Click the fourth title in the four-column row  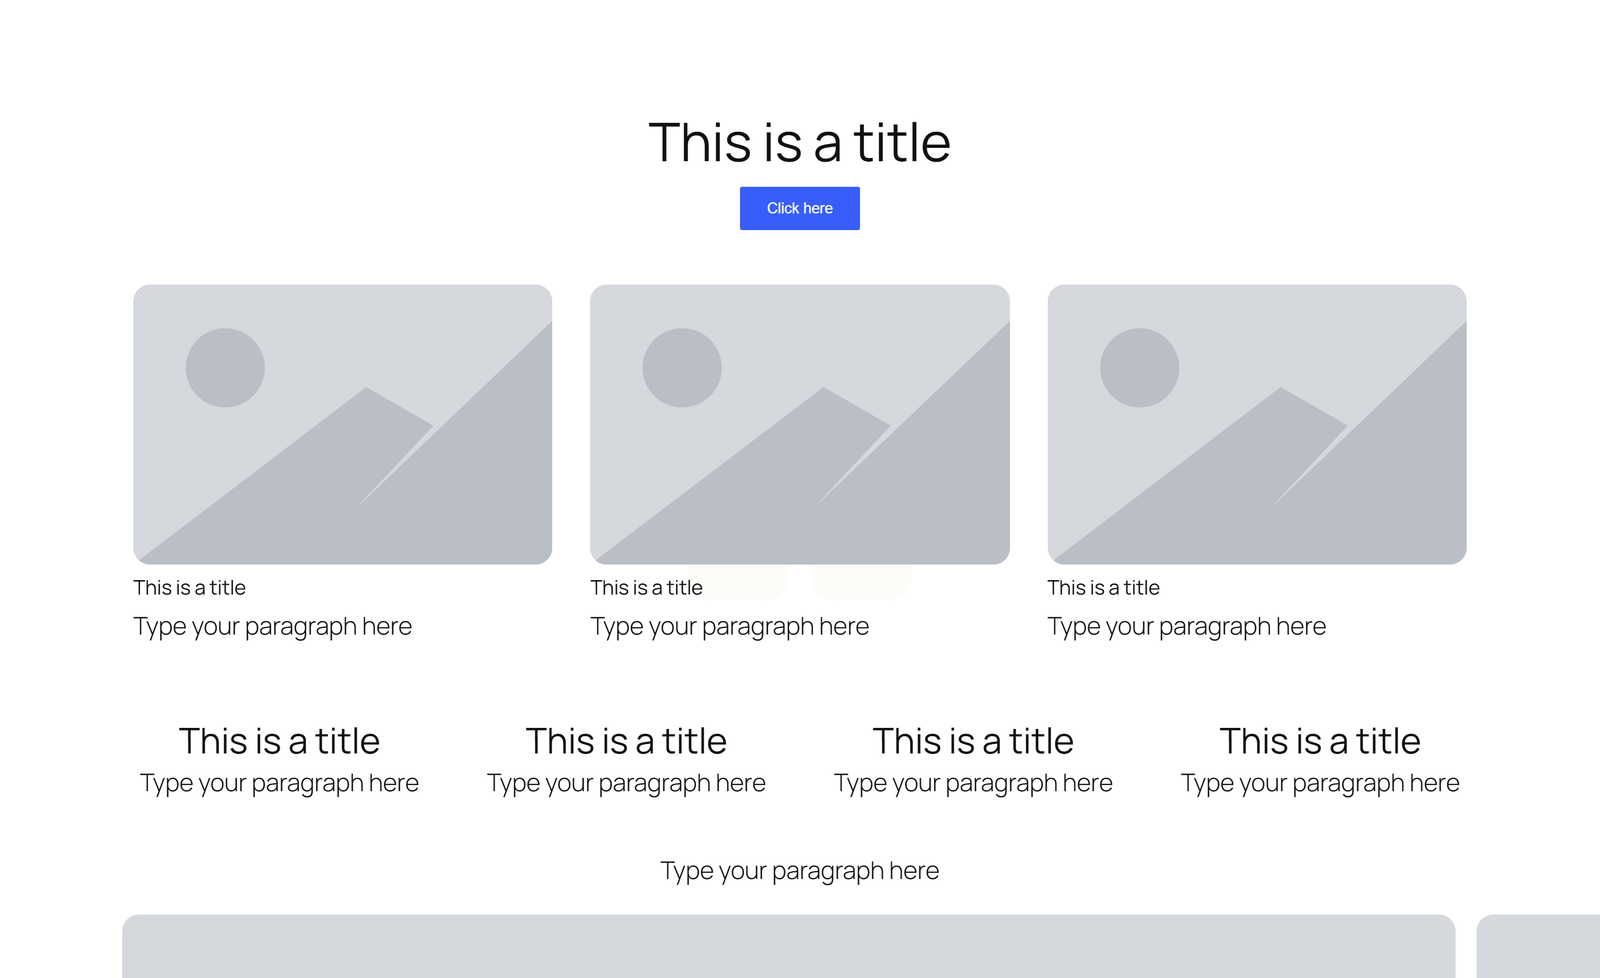1320,742
